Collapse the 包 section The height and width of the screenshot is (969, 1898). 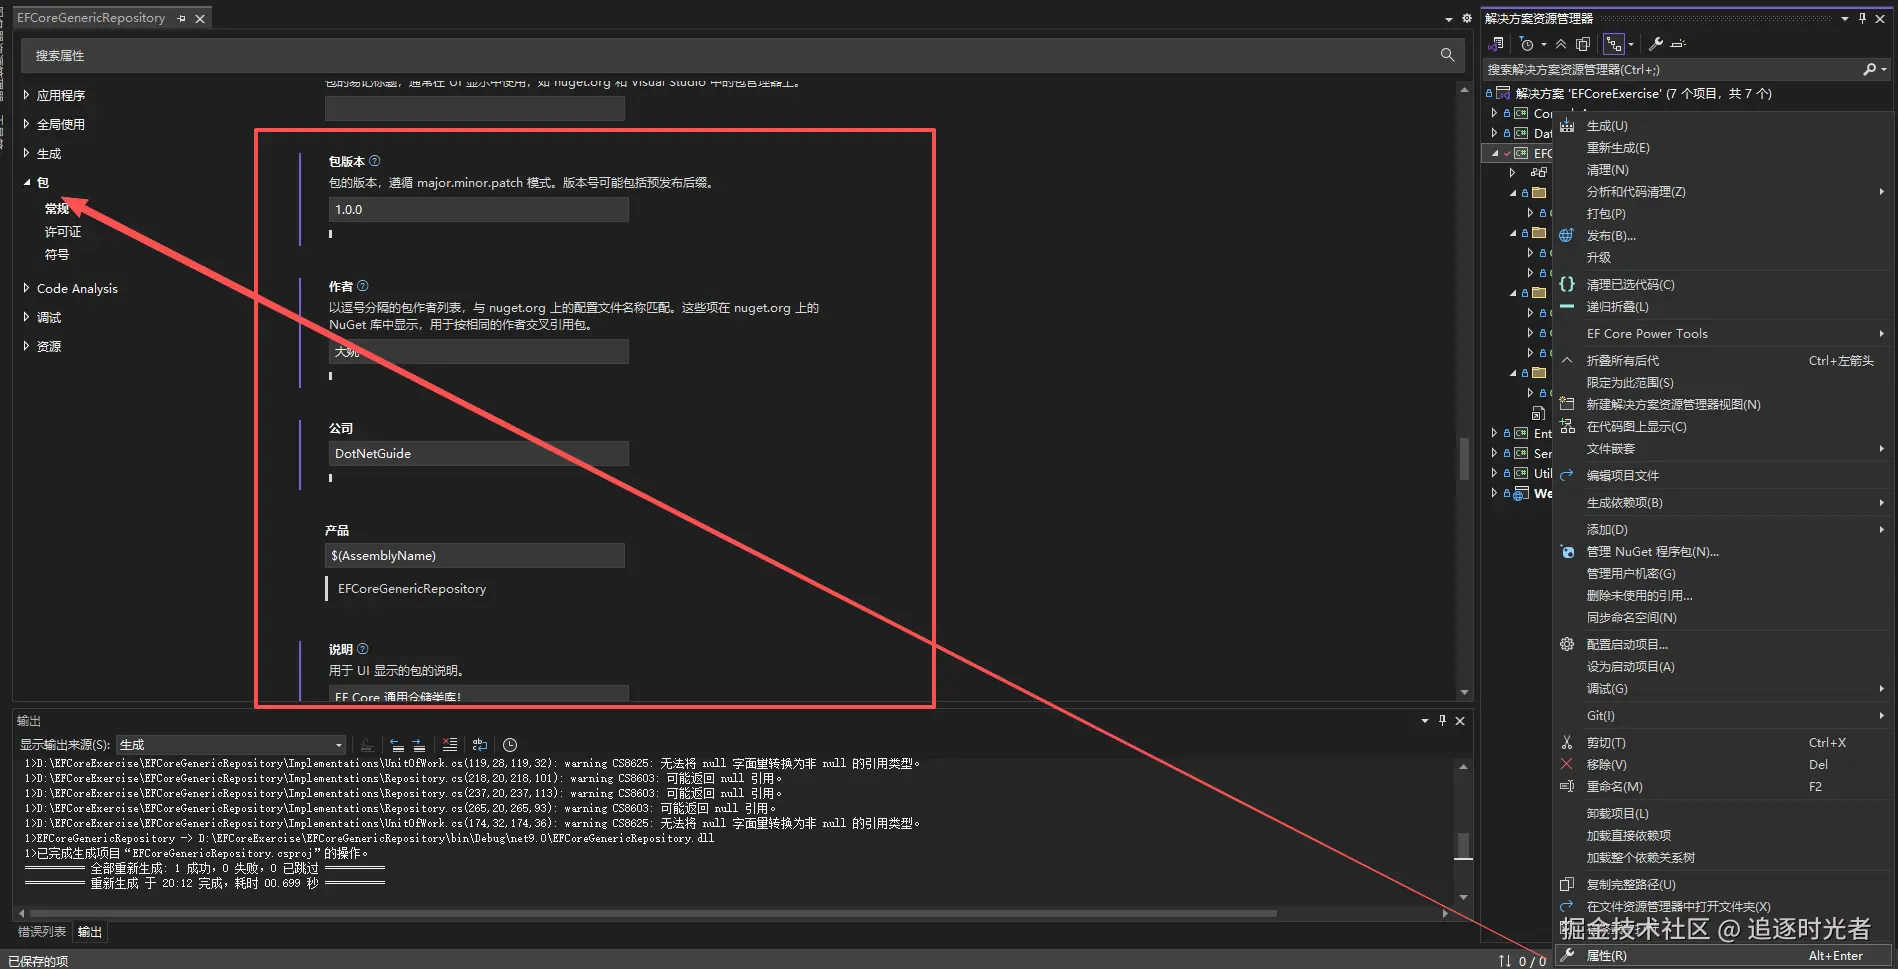(26, 182)
